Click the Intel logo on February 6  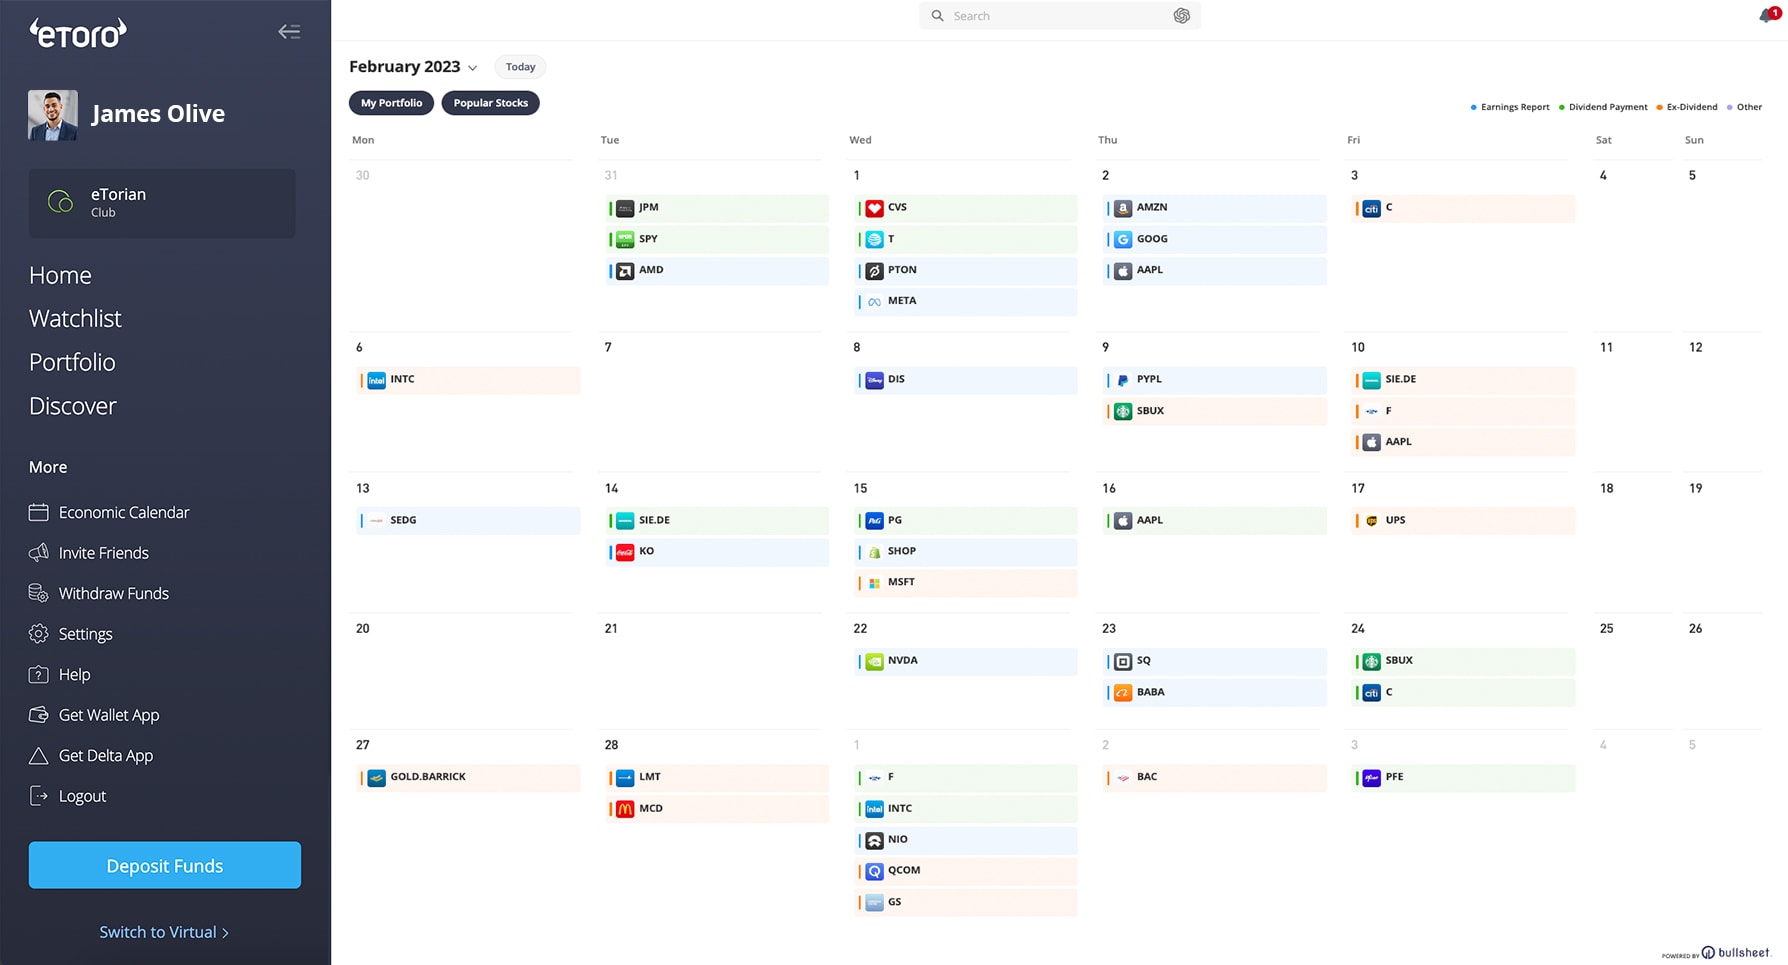(376, 380)
